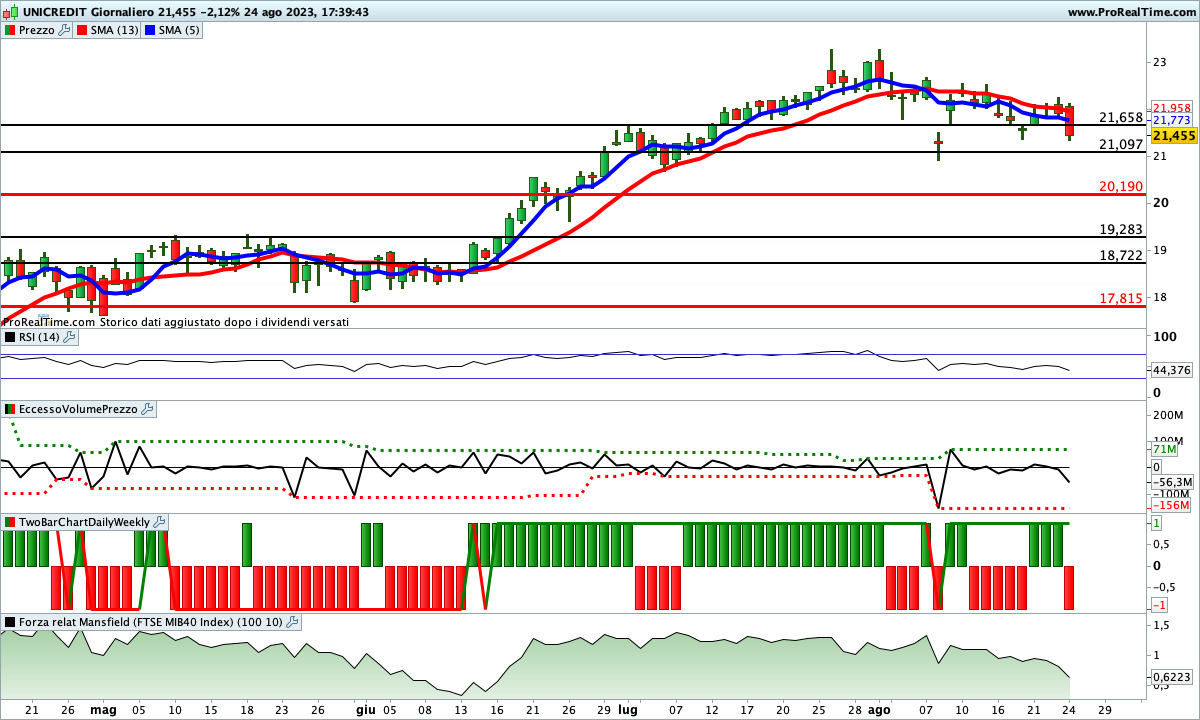Click the red 20,190 level label
1200x720 pixels.
coord(1121,186)
